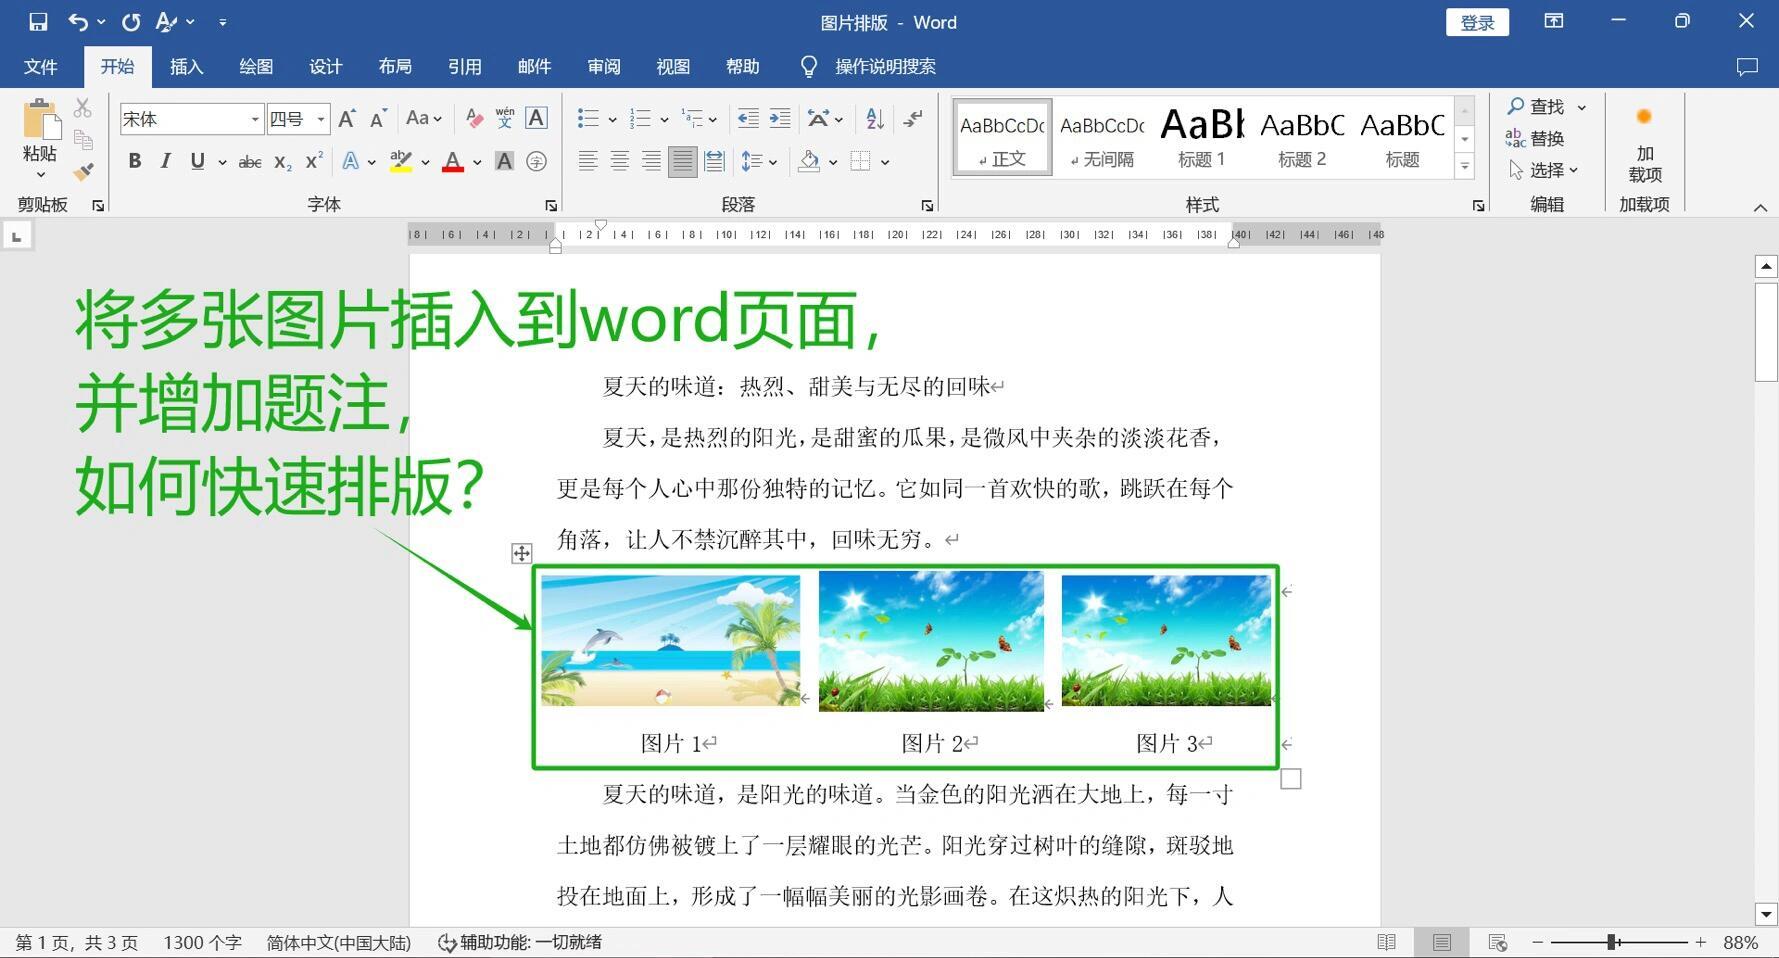Switch to print layout view

click(1441, 942)
